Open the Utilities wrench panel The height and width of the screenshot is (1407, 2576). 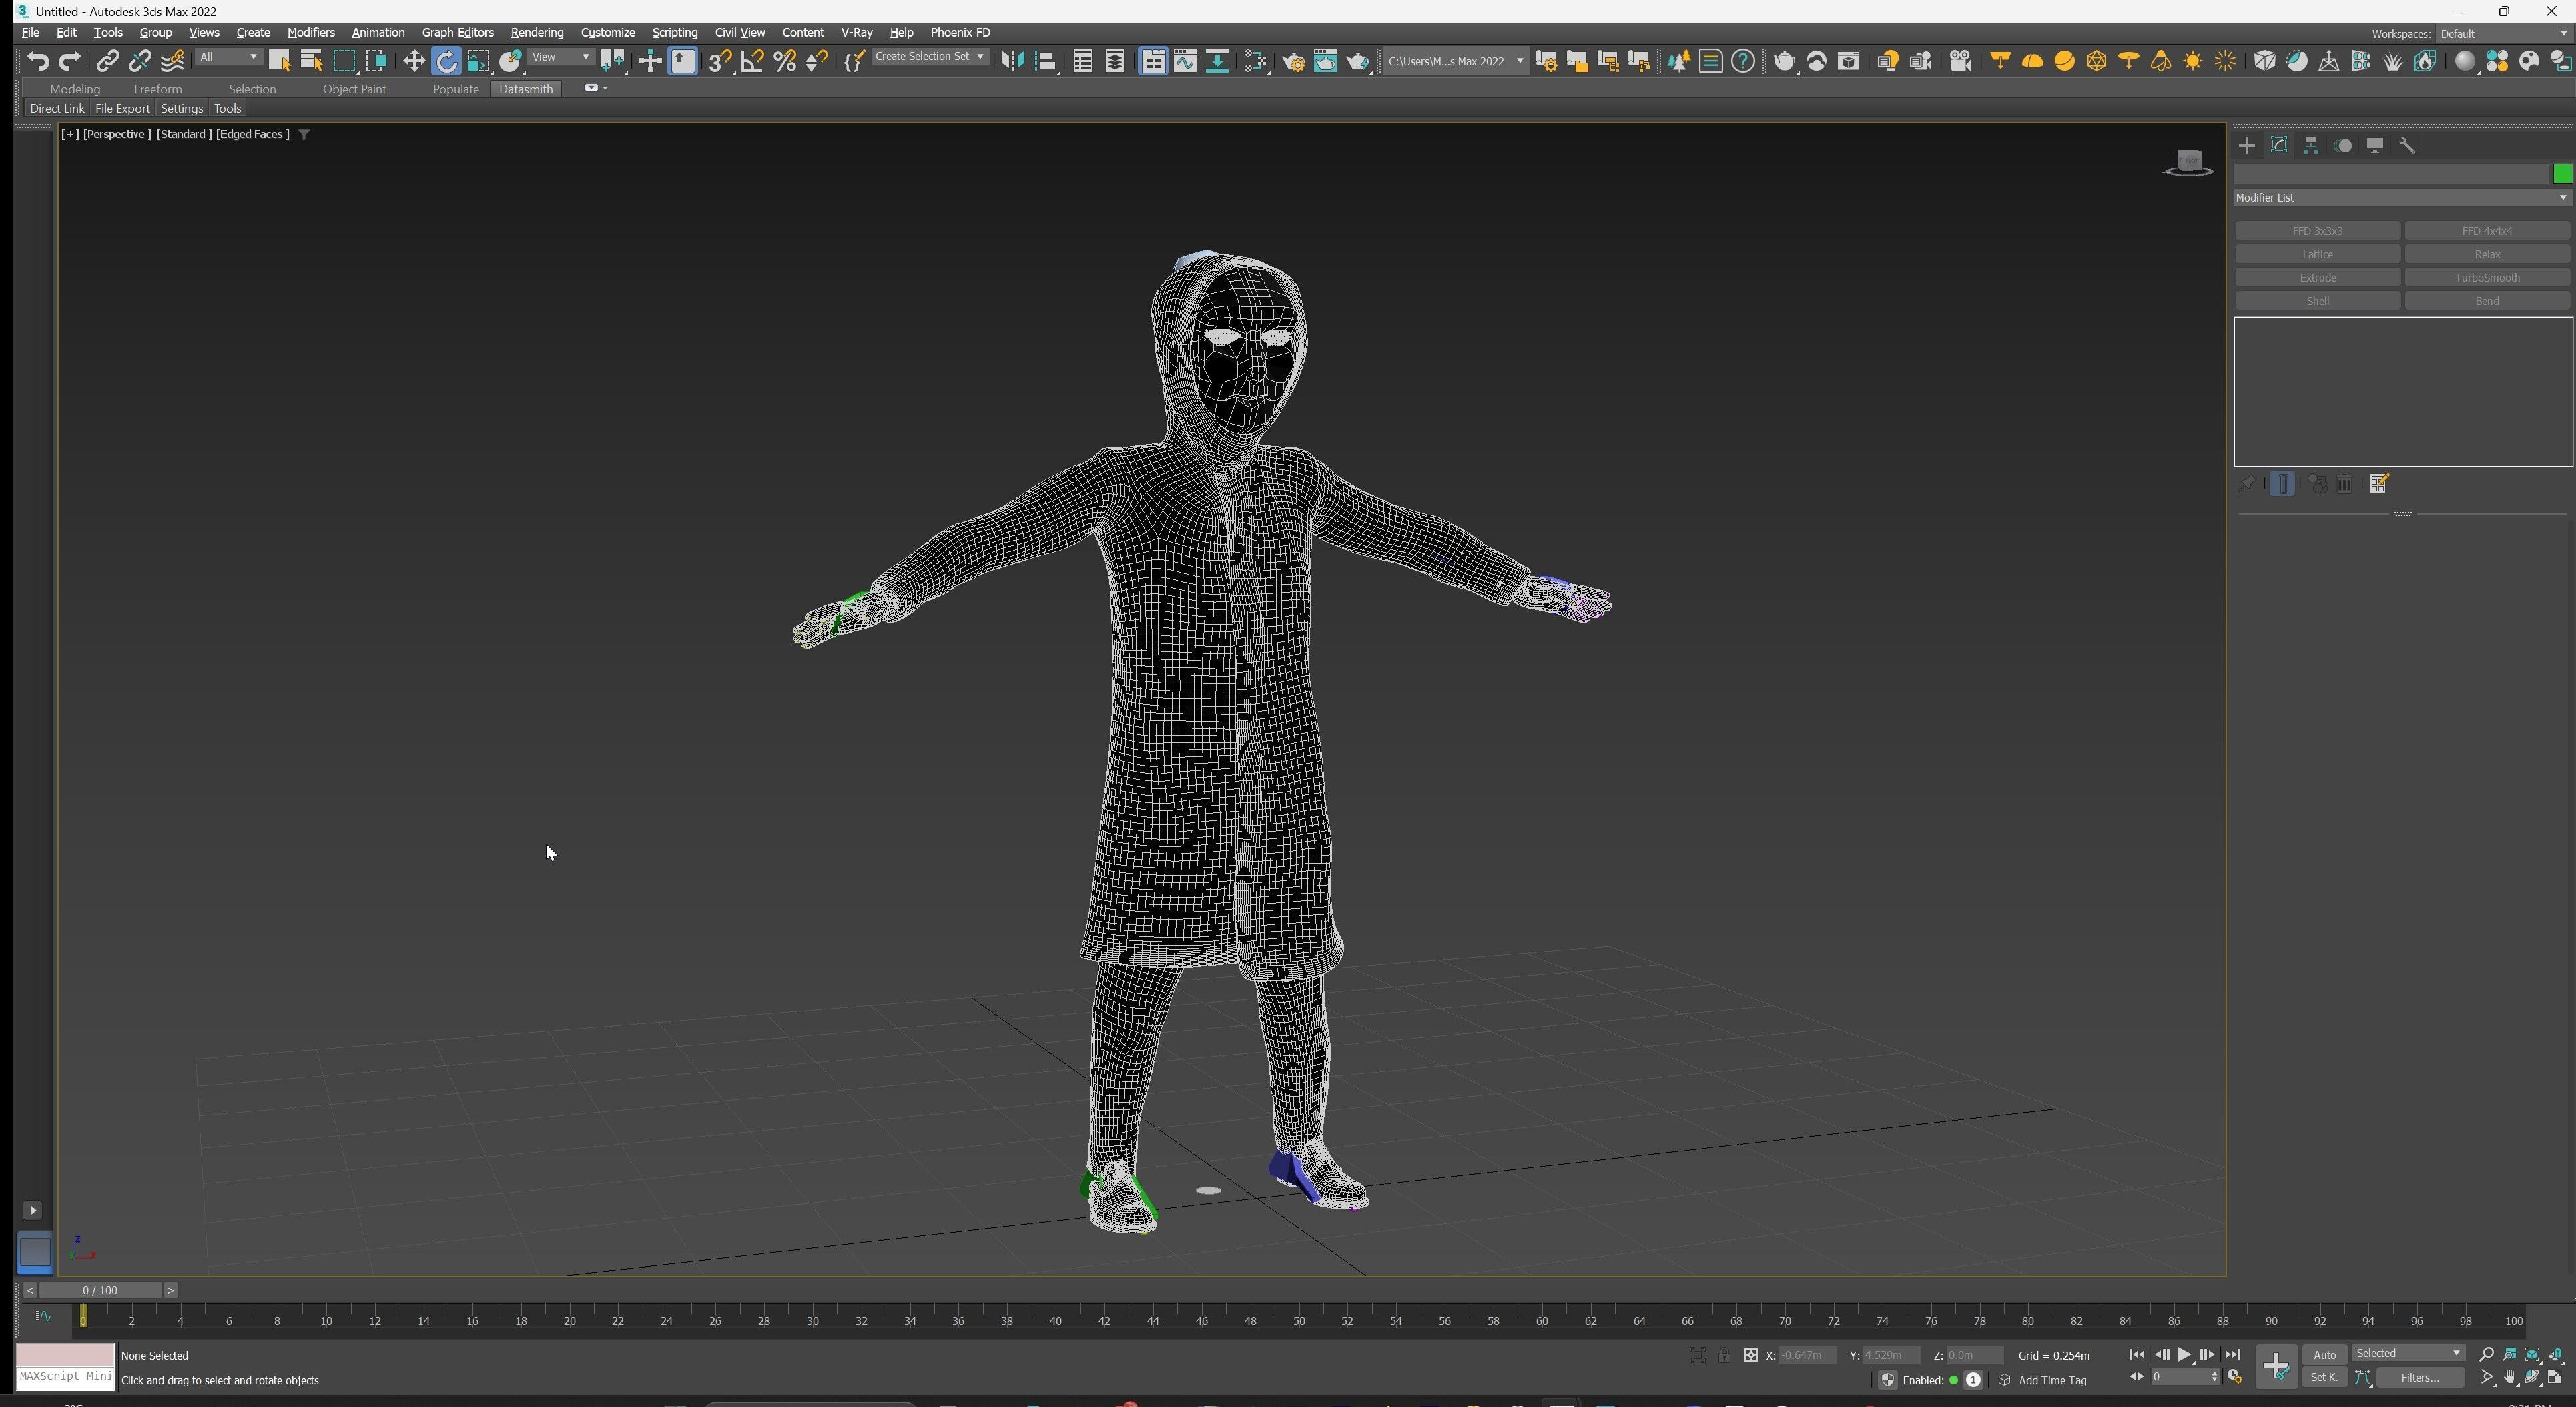[2407, 146]
